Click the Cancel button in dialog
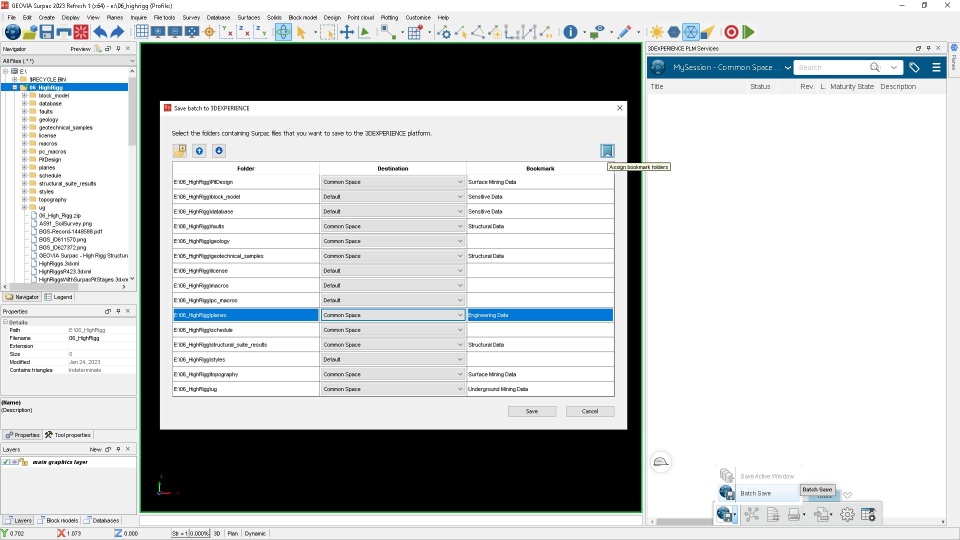 click(x=590, y=411)
